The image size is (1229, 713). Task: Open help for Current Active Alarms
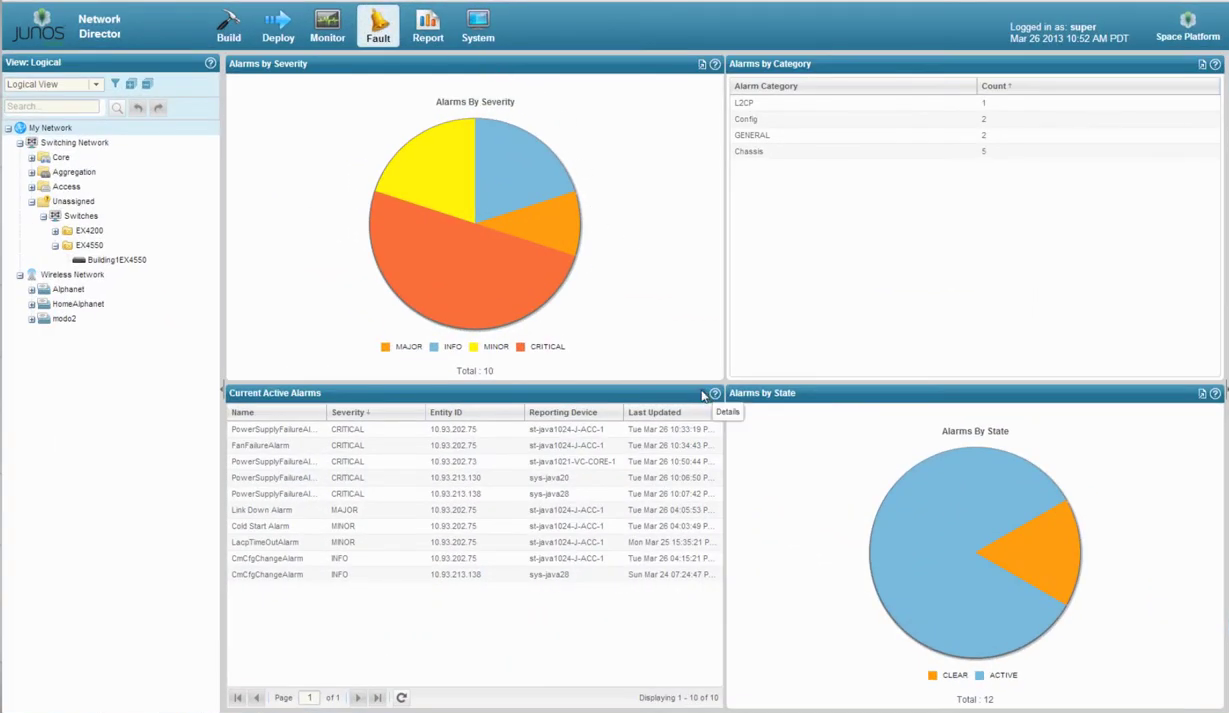pyautogui.click(x=715, y=393)
